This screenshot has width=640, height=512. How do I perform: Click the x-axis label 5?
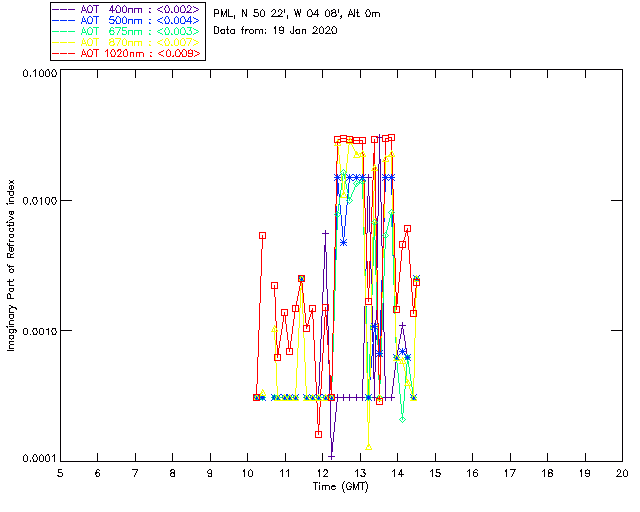[x=60, y=473]
